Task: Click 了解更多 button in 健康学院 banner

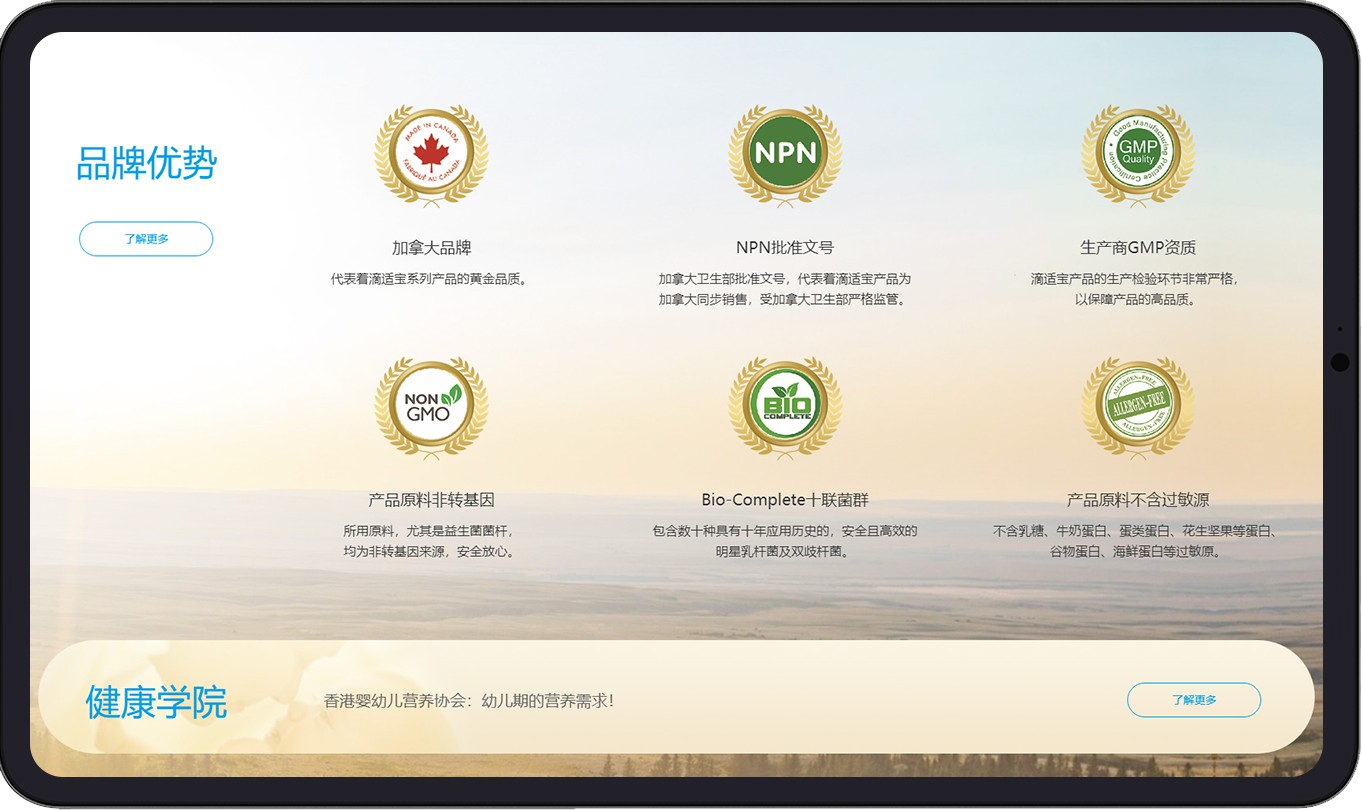Action: pos(1194,700)
